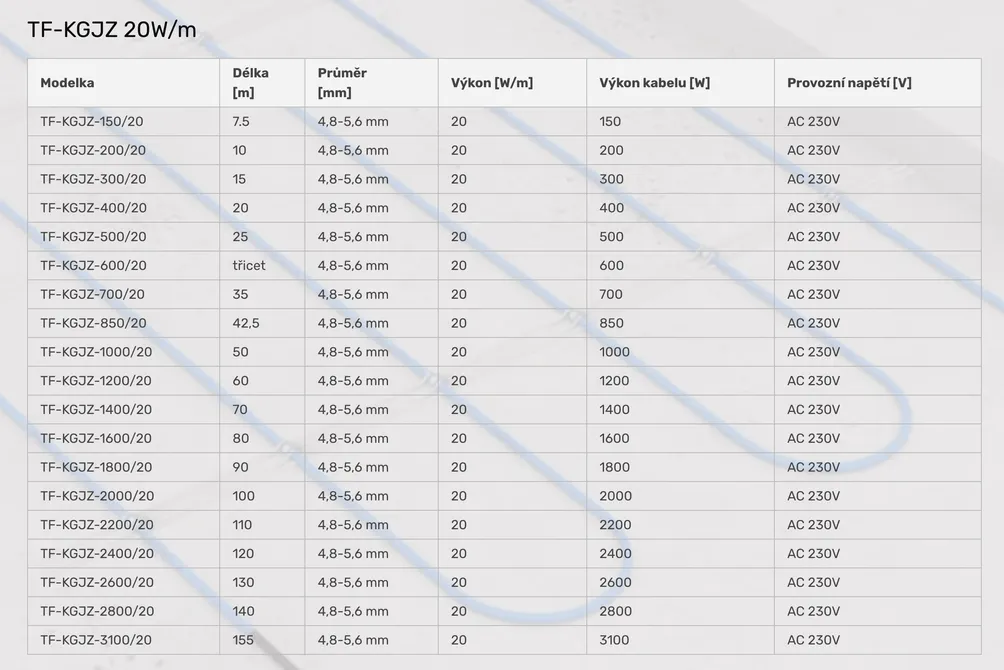Screen dimensions: 1004x670
Task: Click the Výkon [W/m] column header
Action: point(492,83)
